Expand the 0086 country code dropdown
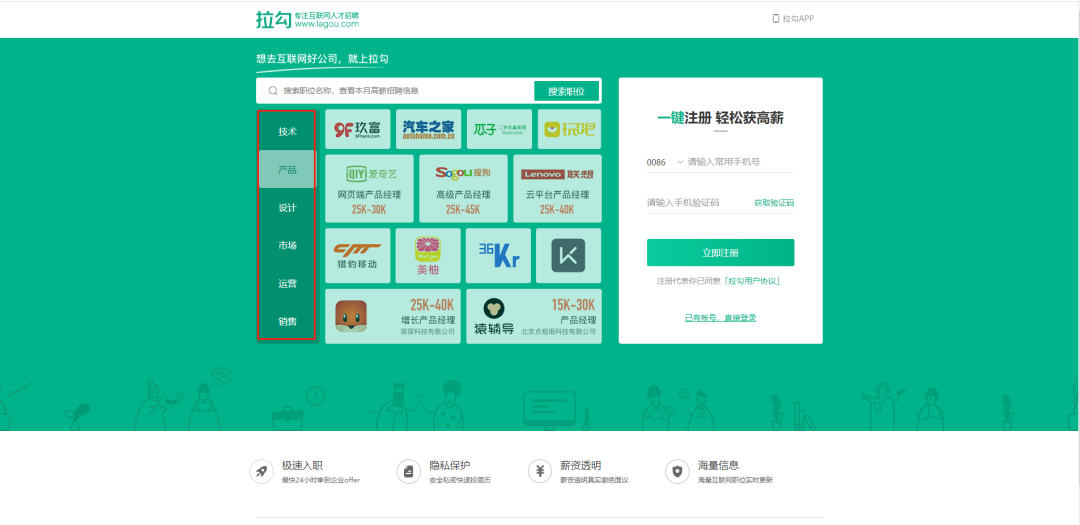This screenshot has height=525, width=1080. pos(665,162)
